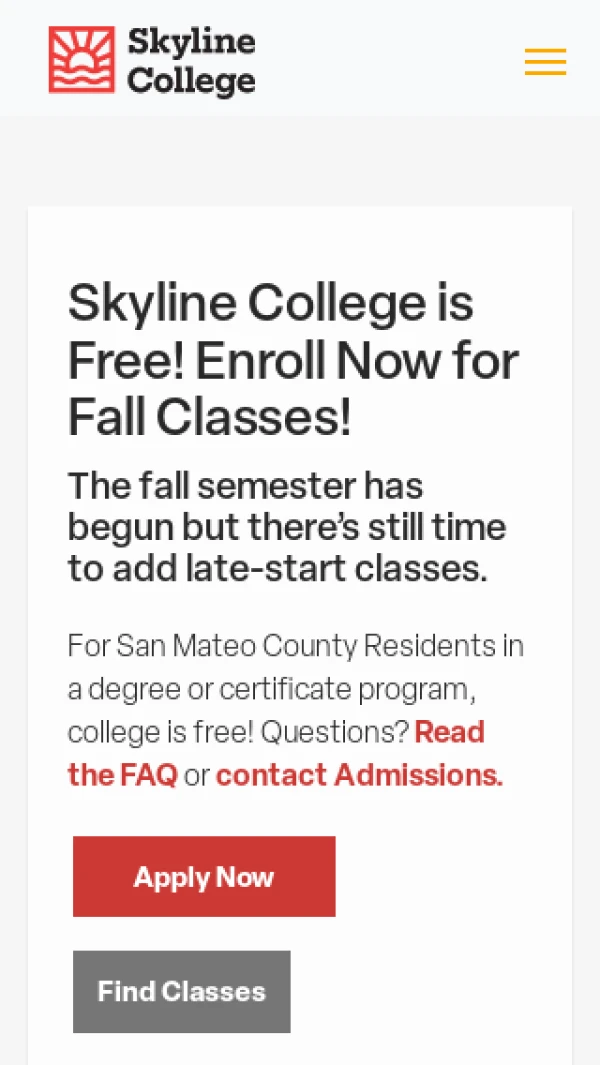The image size is (600, 1065).
Task: Click the text "college is free! Questions?"
Action: tap(238, 732)
